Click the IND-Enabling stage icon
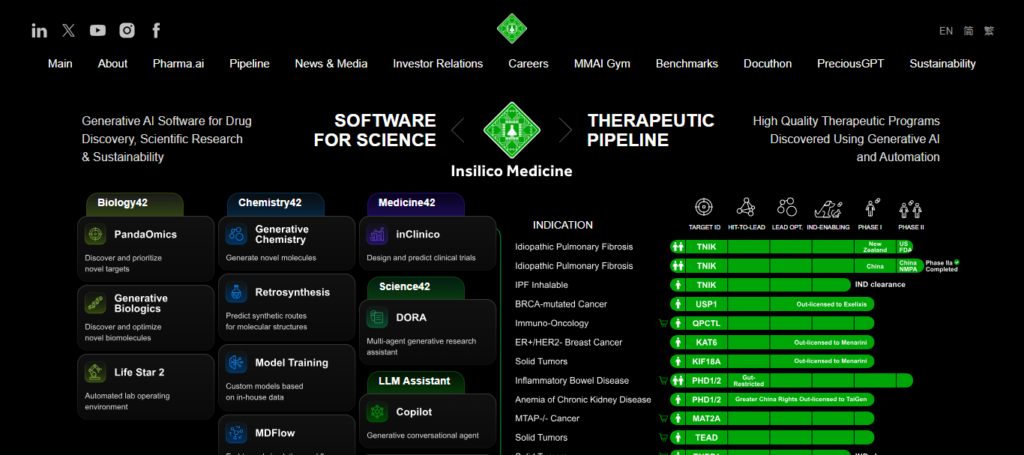1024x455 pixels. 828,208
